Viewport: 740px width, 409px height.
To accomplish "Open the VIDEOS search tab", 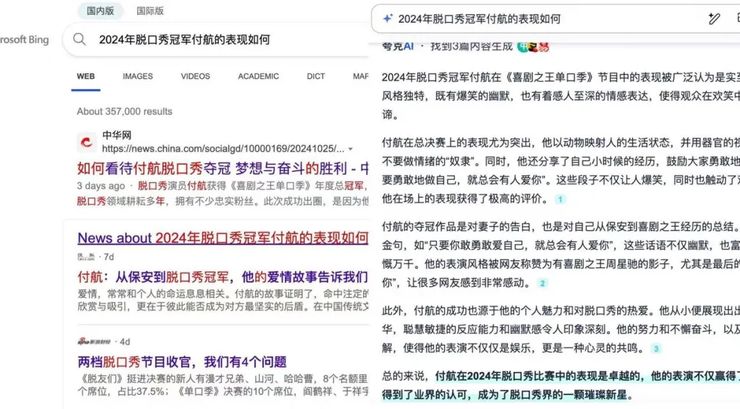I will 195,76.
